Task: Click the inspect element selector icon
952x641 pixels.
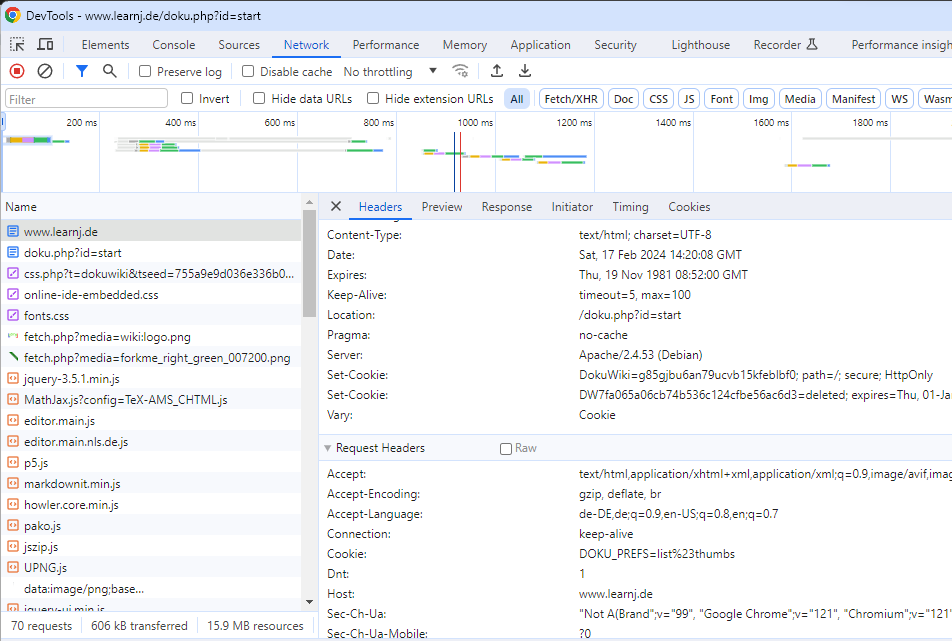Action: (18, 45)
